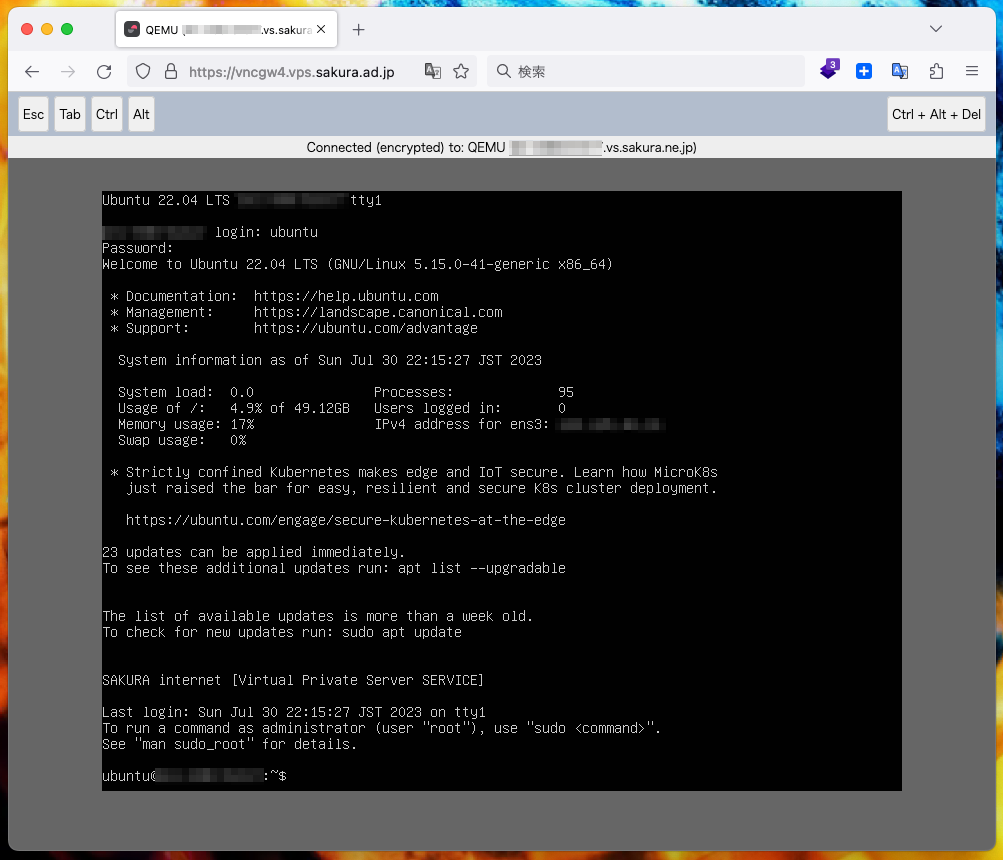Bookmark this page with the star icon
The width and height of the screenshot is (1003, 860).
coord(461,72)
